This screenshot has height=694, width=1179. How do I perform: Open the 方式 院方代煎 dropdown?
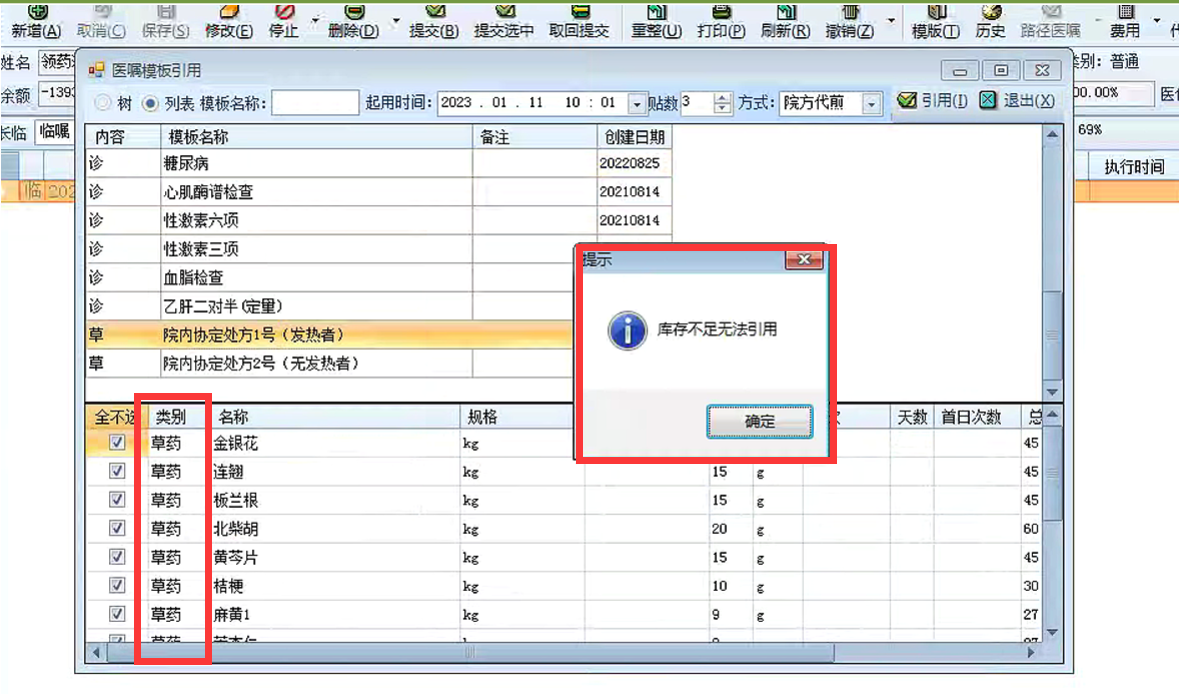click(871, 103)
